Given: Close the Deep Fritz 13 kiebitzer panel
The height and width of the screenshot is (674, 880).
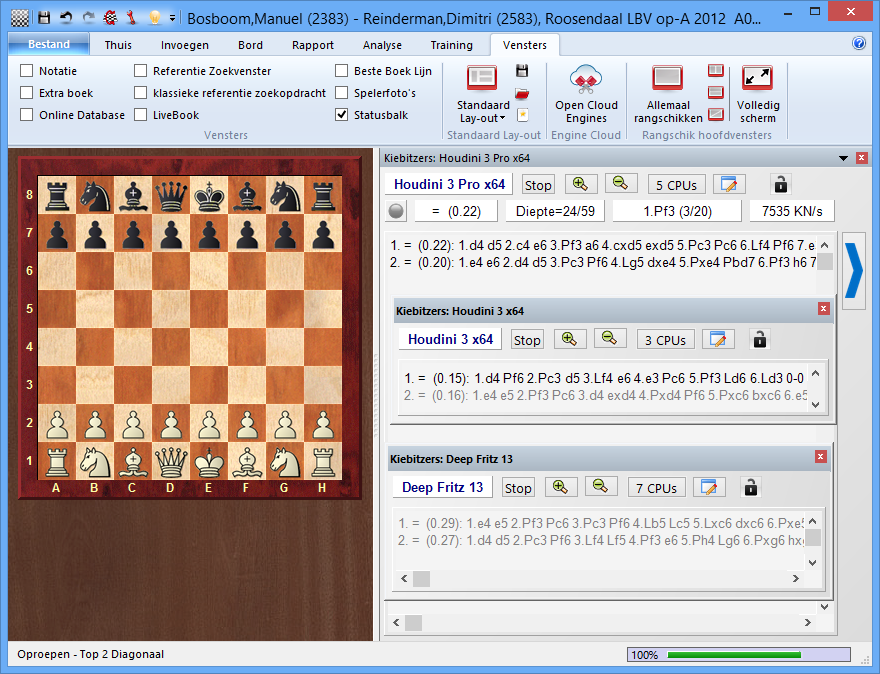Looking at the screenshot, I should [821, 457].
